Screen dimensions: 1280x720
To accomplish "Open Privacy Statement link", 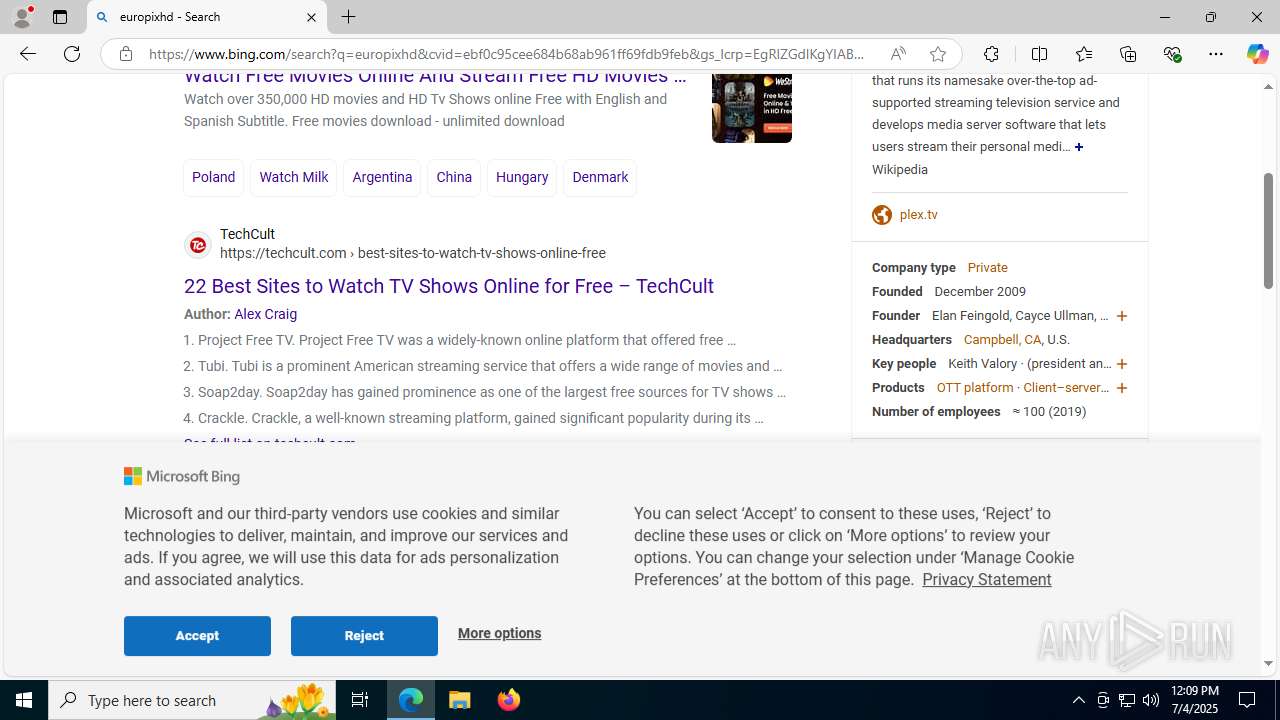I will click(986, 579).
